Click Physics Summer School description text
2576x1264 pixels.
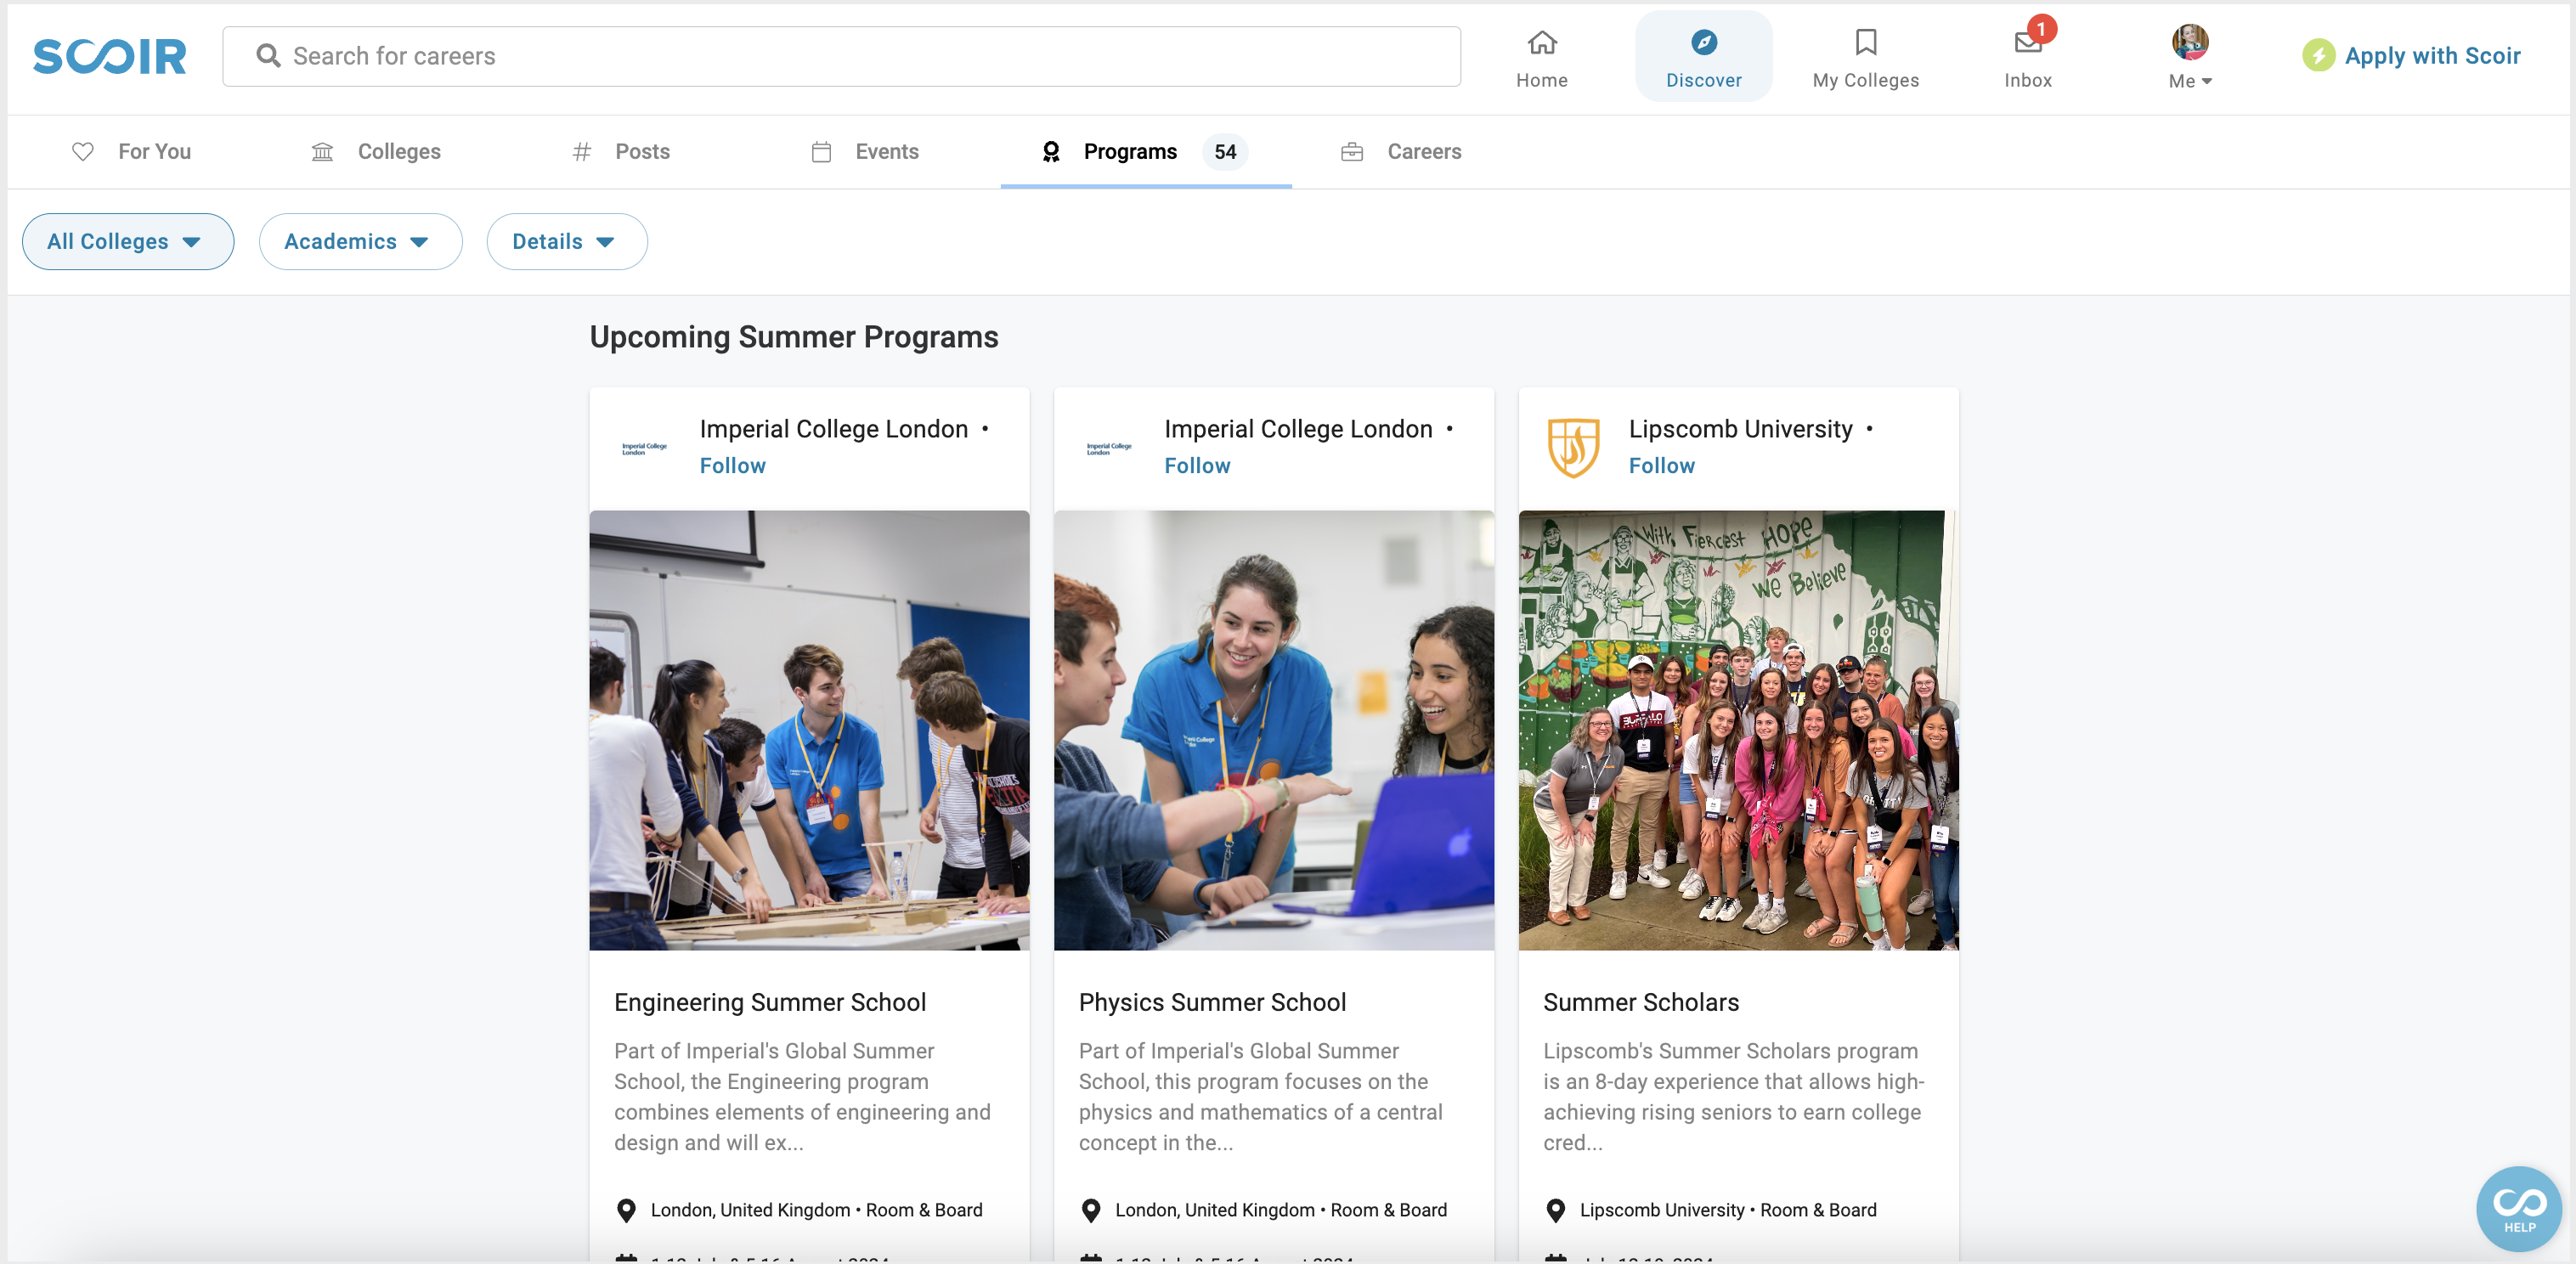(1261, 1097)
